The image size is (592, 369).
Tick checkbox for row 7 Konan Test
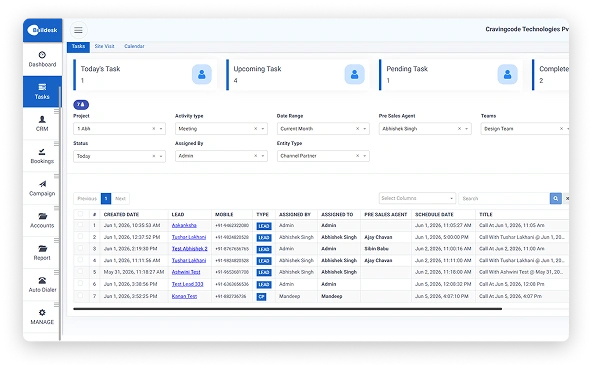80,295
